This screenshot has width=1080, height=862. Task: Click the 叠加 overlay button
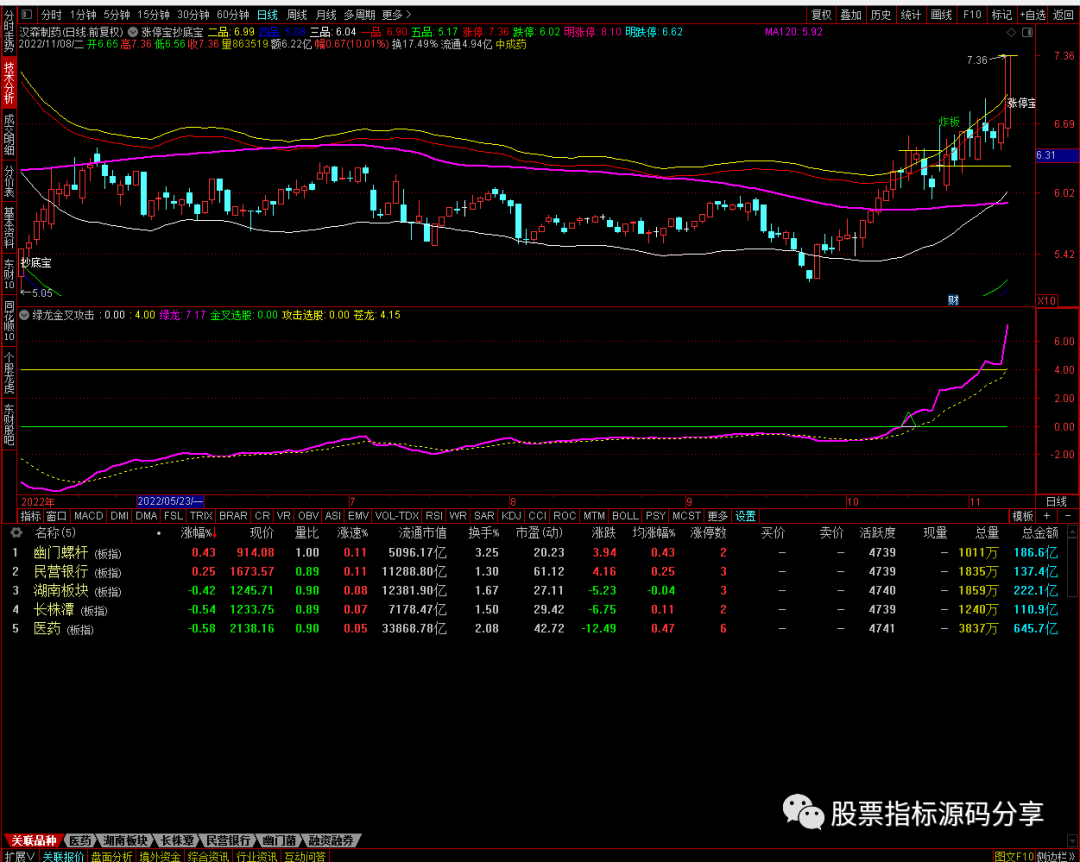(x=851, y=14)
